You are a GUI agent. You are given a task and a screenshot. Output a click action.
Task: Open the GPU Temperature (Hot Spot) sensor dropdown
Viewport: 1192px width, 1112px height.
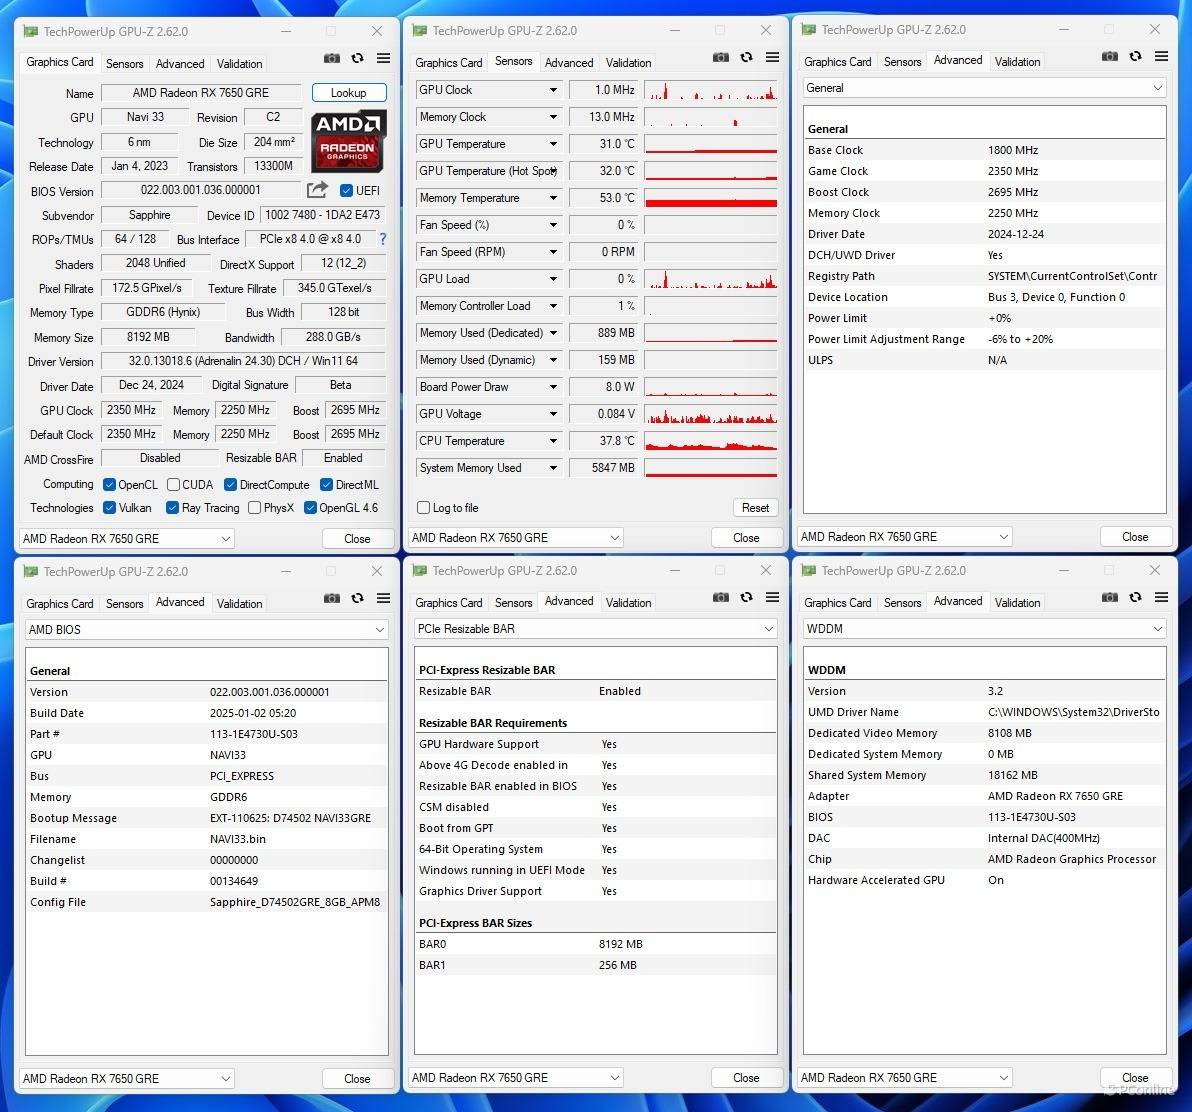[553, 171]
